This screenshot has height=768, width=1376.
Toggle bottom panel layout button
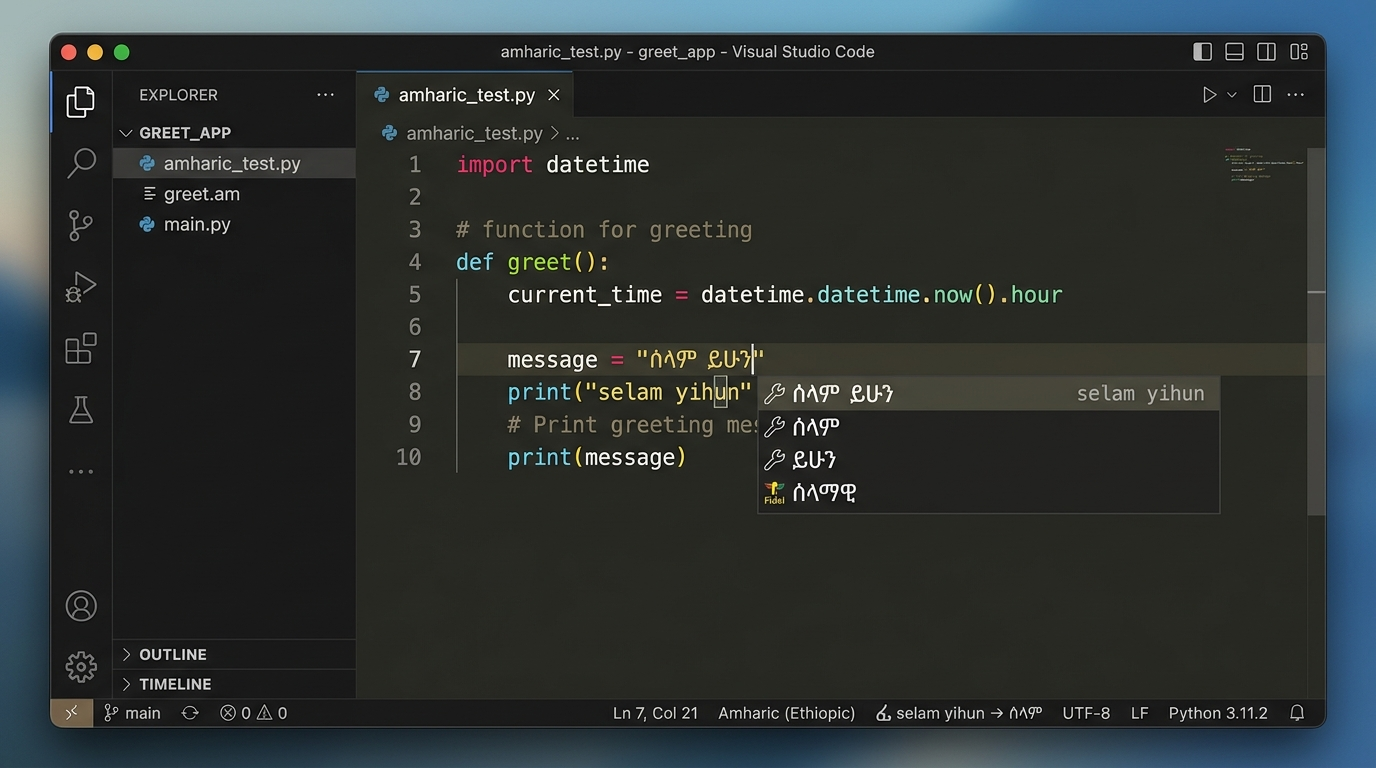[1235, 52]
